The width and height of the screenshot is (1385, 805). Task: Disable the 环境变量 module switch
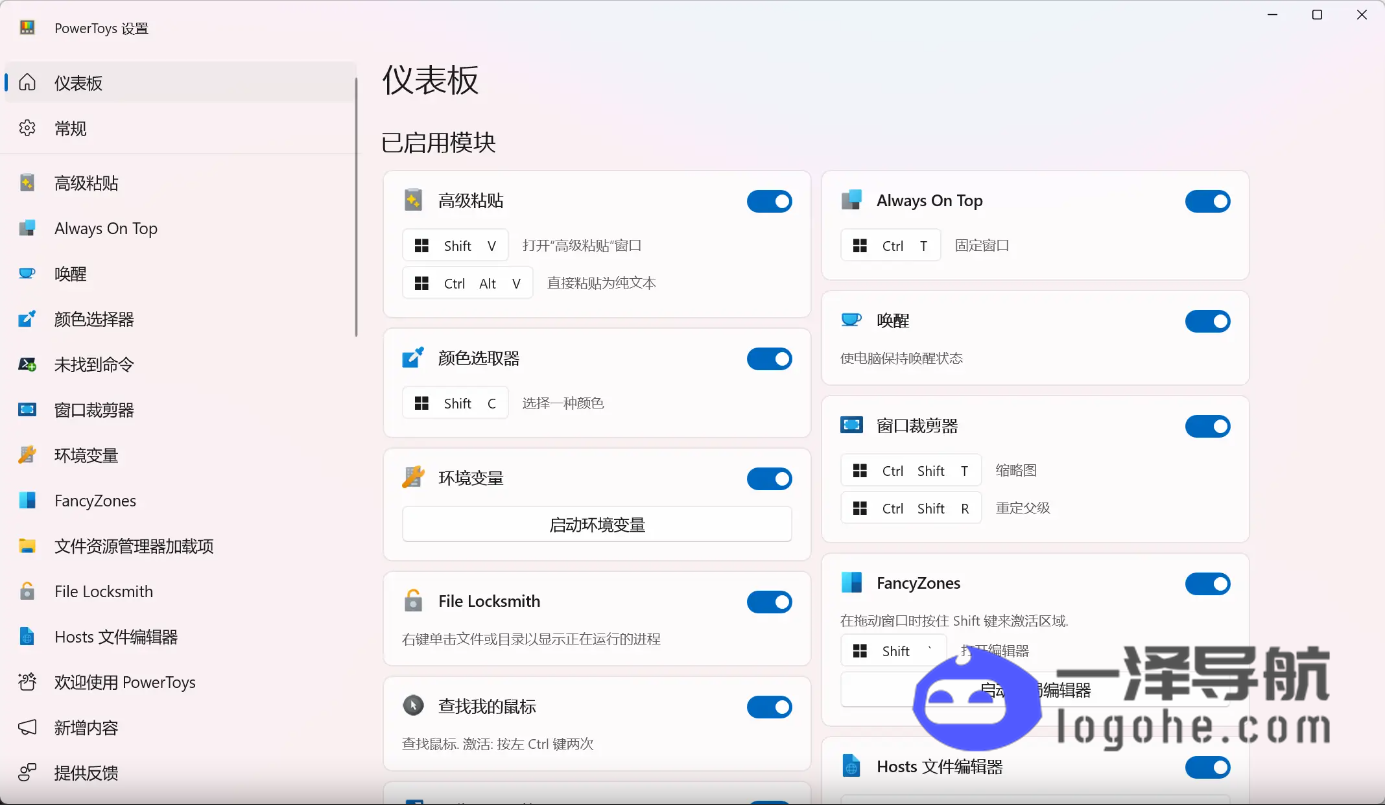(770, 479)
